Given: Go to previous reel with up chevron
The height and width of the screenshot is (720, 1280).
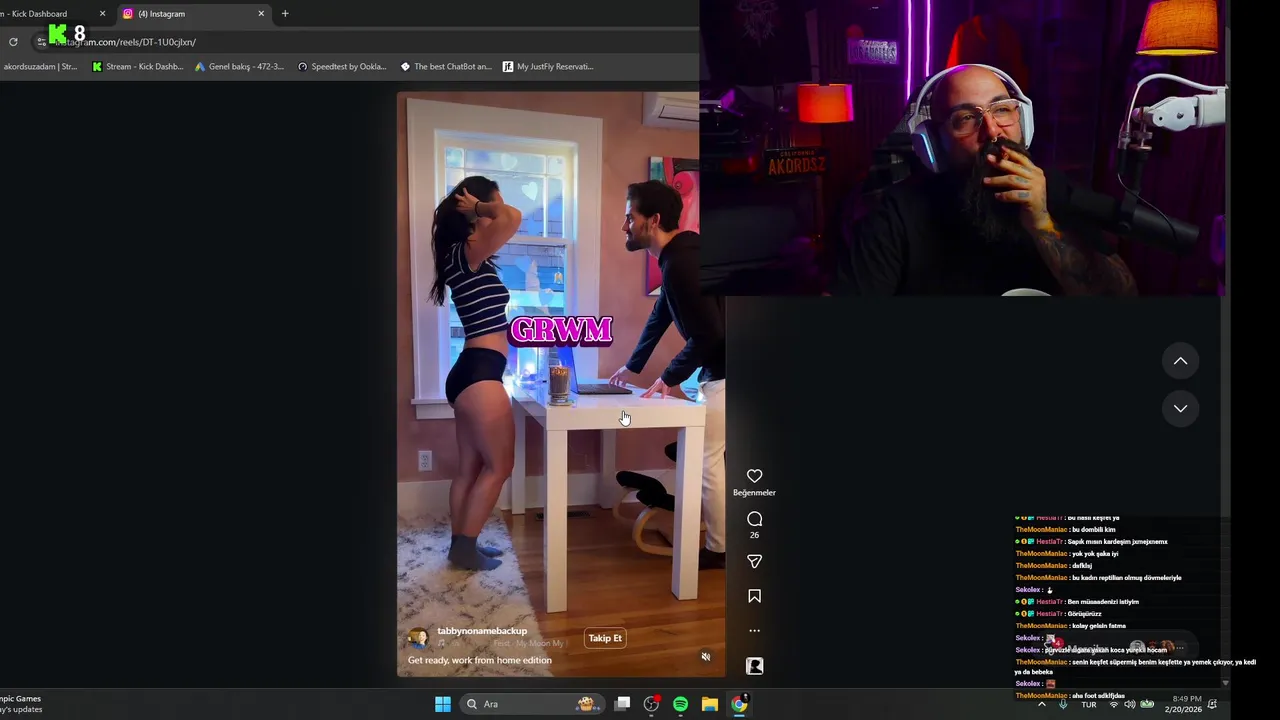Looking at the screenshot, I should coord(1180,361).
